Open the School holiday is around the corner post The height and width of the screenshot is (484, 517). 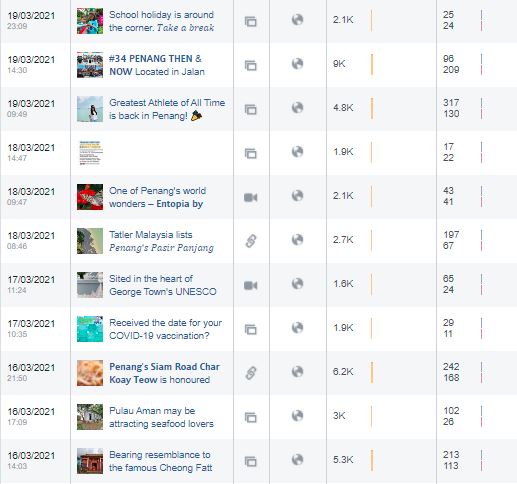click(162, 21)
